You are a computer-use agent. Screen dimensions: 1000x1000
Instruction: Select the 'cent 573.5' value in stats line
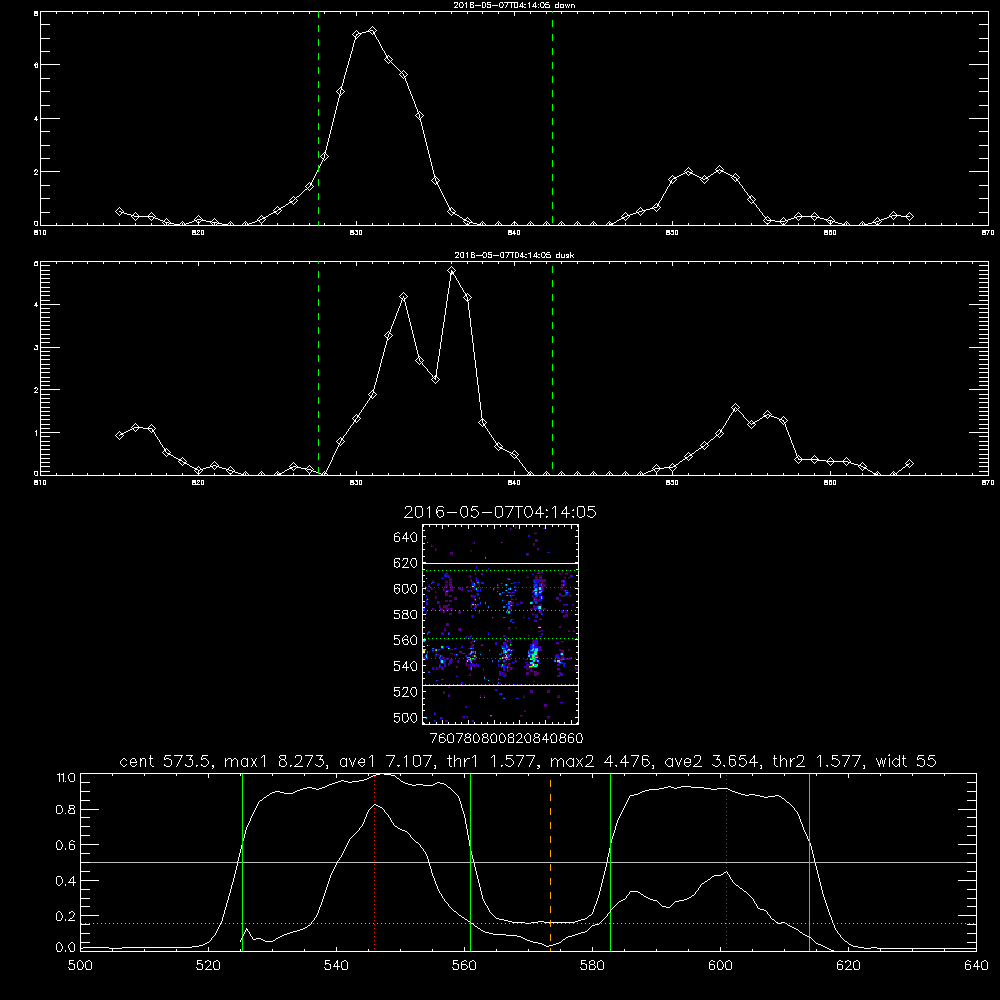point(165,761)
